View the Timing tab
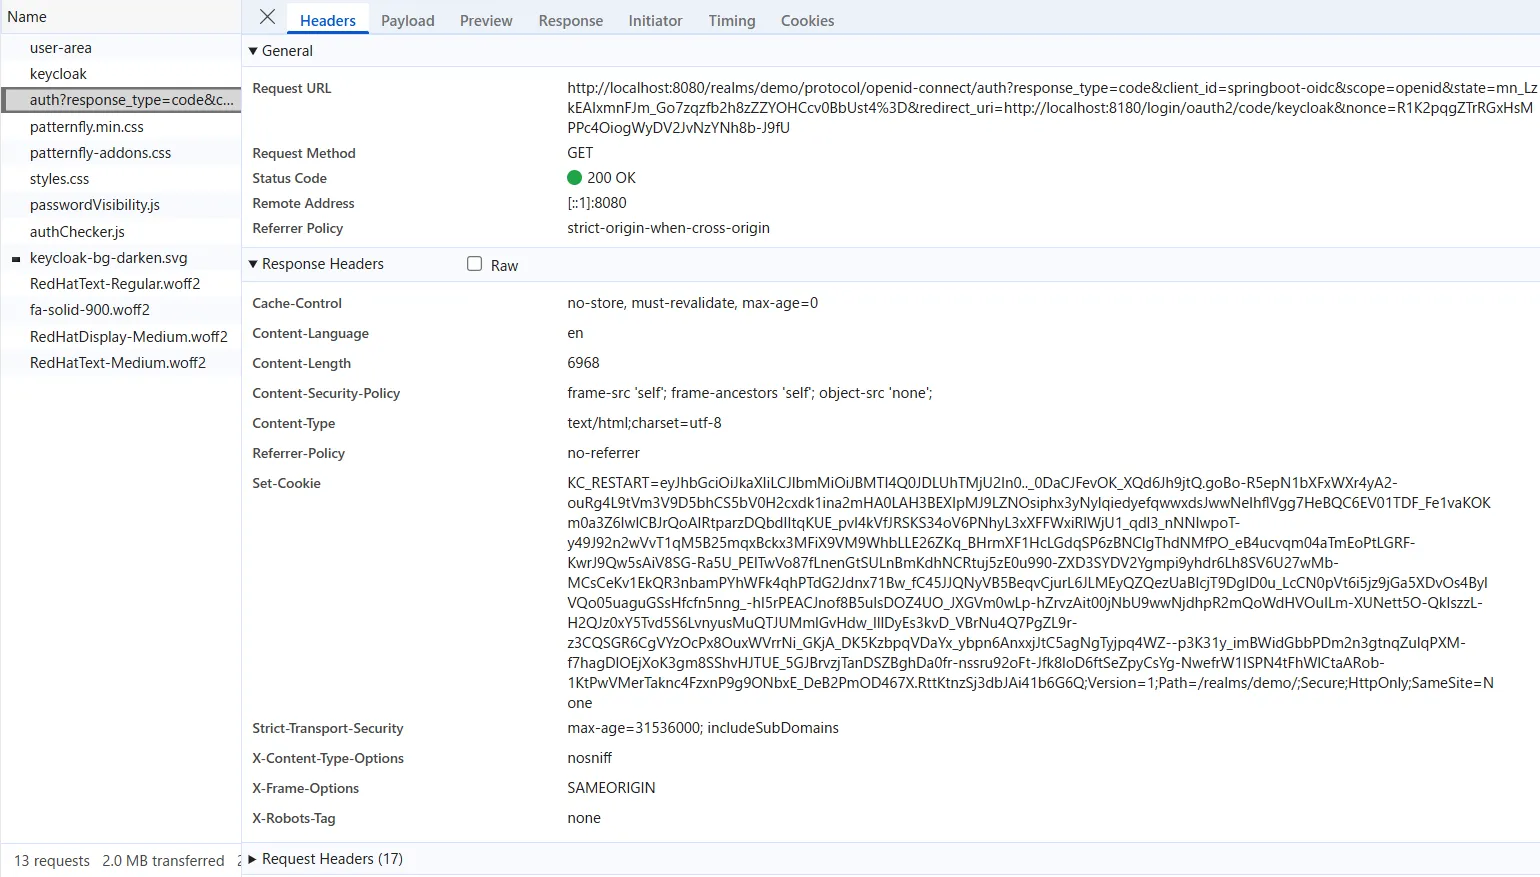 (731, 20)
